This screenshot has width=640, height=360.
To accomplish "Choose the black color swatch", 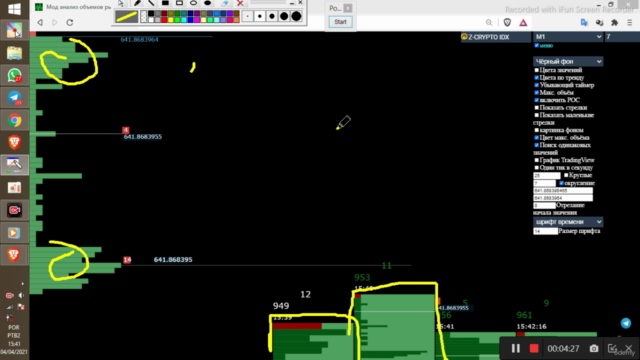I will pos(151,14).
